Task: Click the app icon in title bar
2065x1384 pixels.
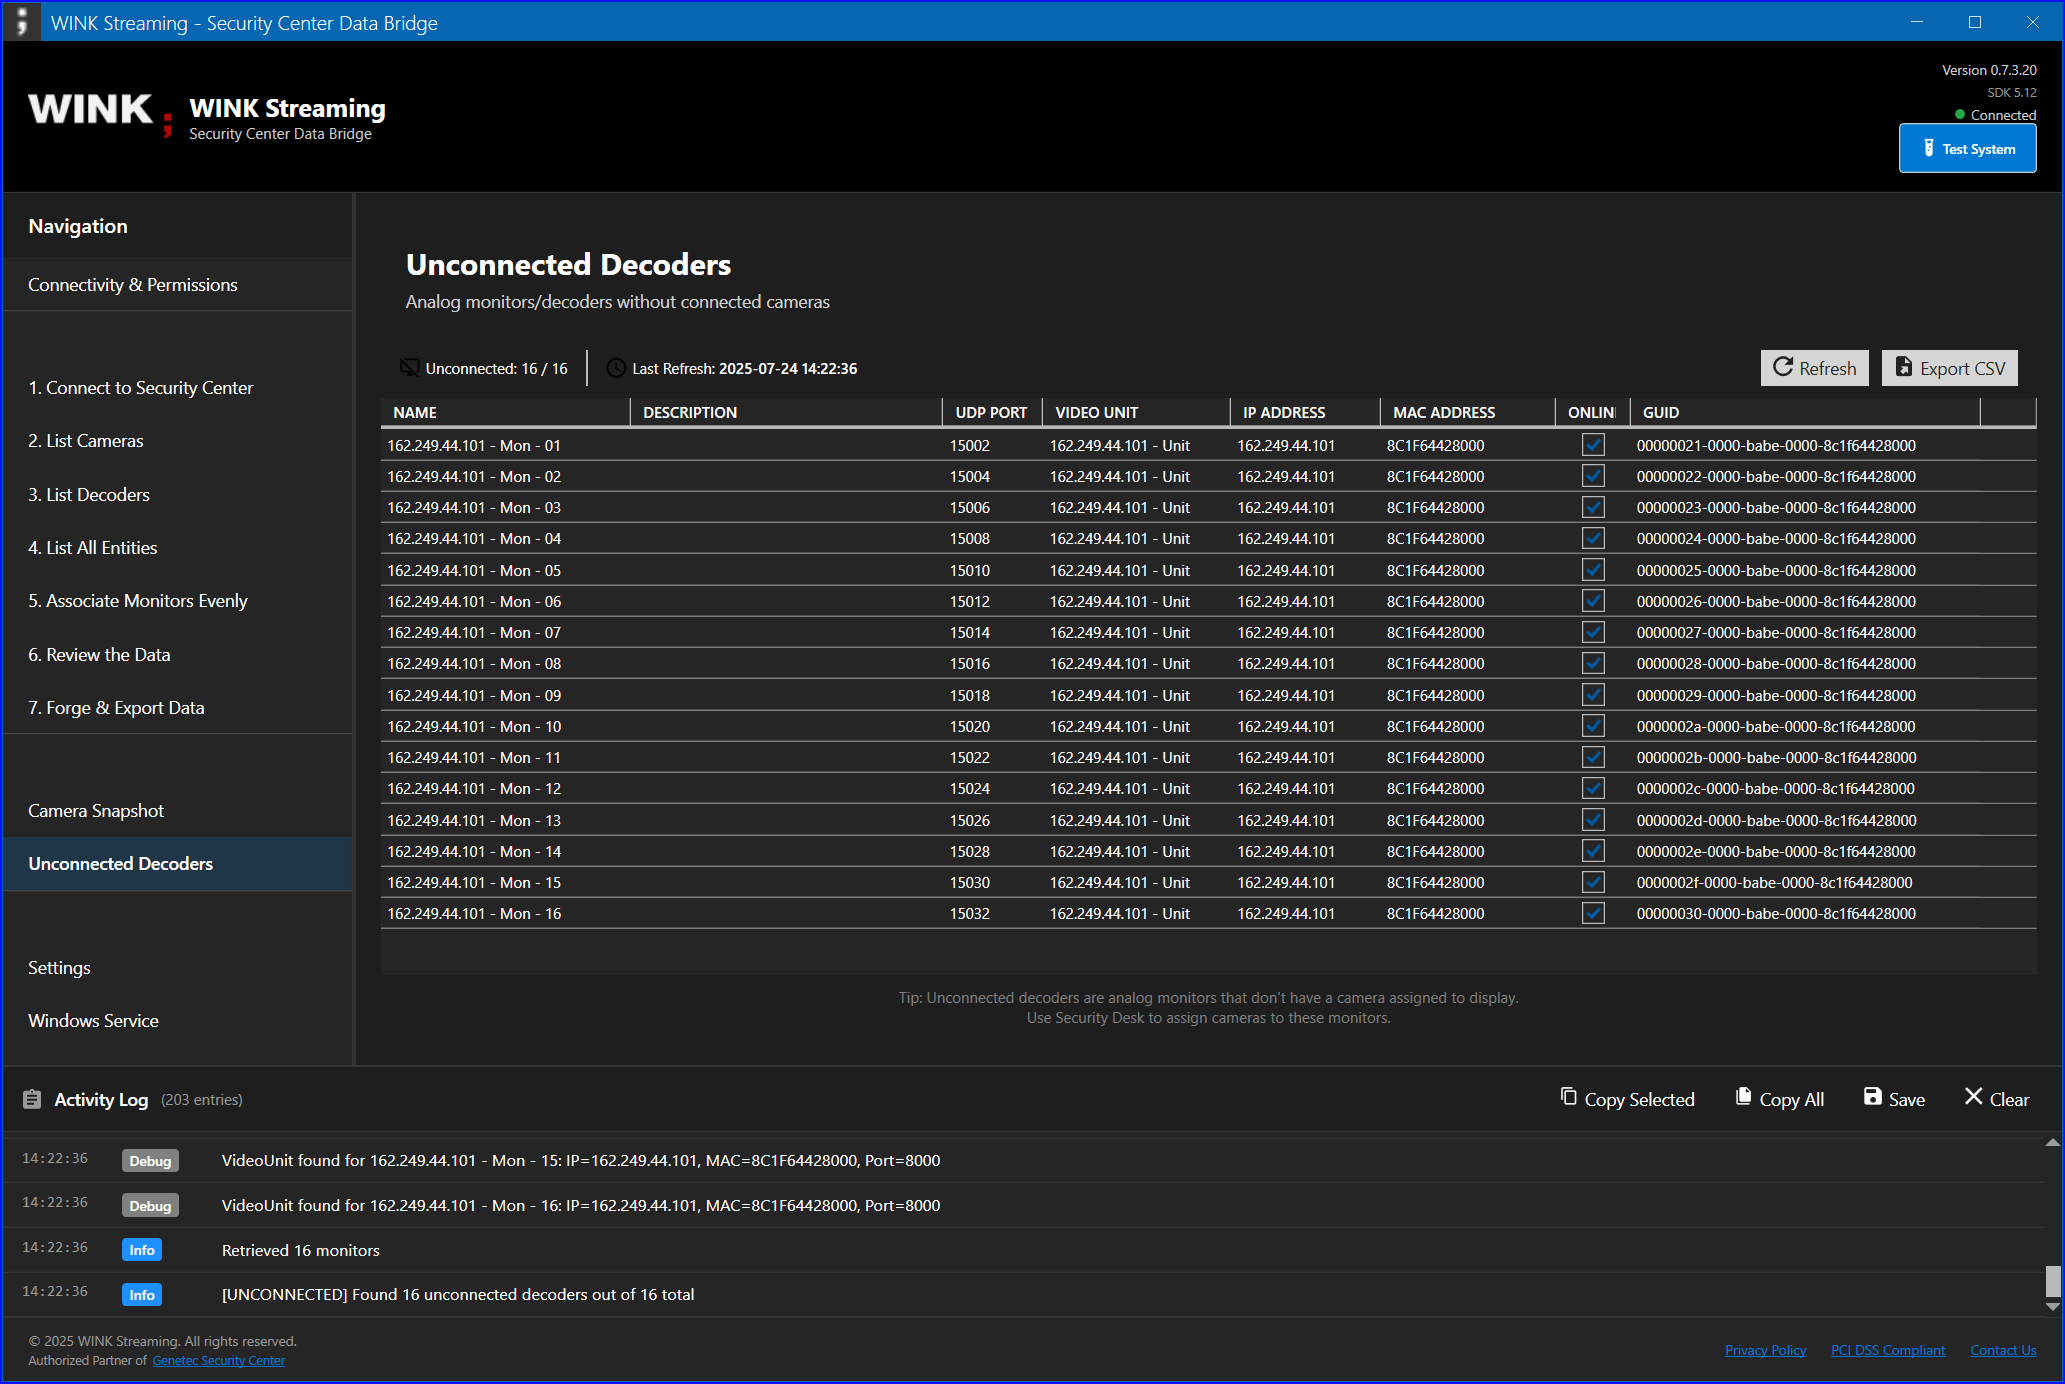Action: pos(21,21)
